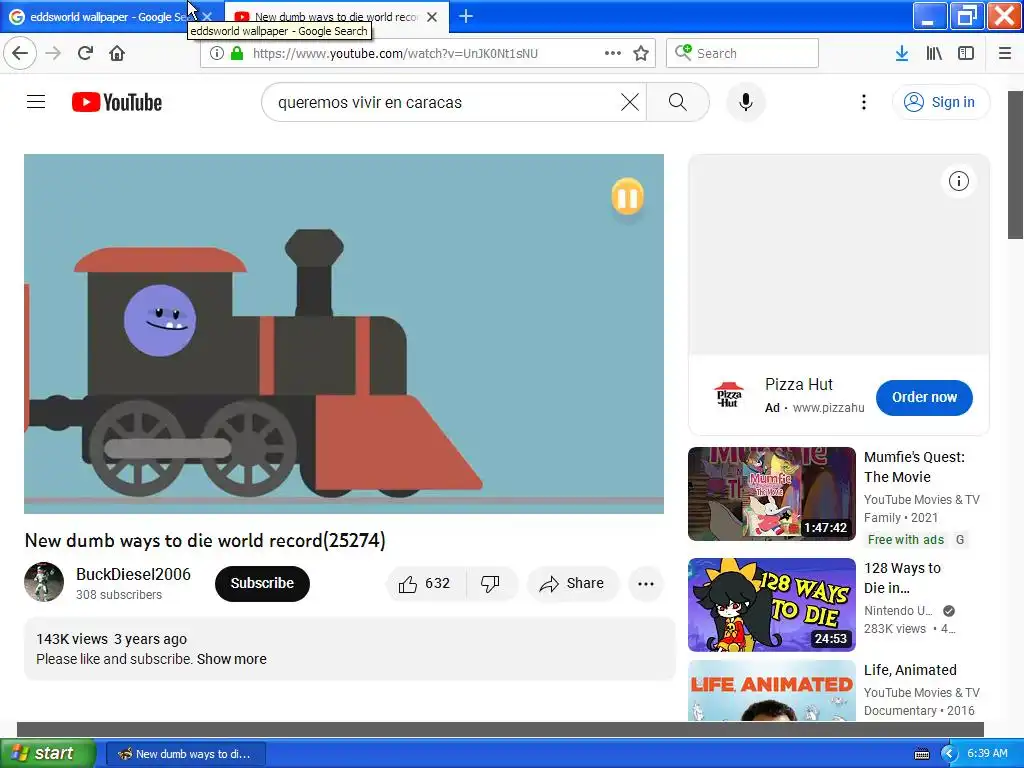This screenshot has height=768, width=1024.
Task: Click the browser Search field
Action: pos(742,53)
